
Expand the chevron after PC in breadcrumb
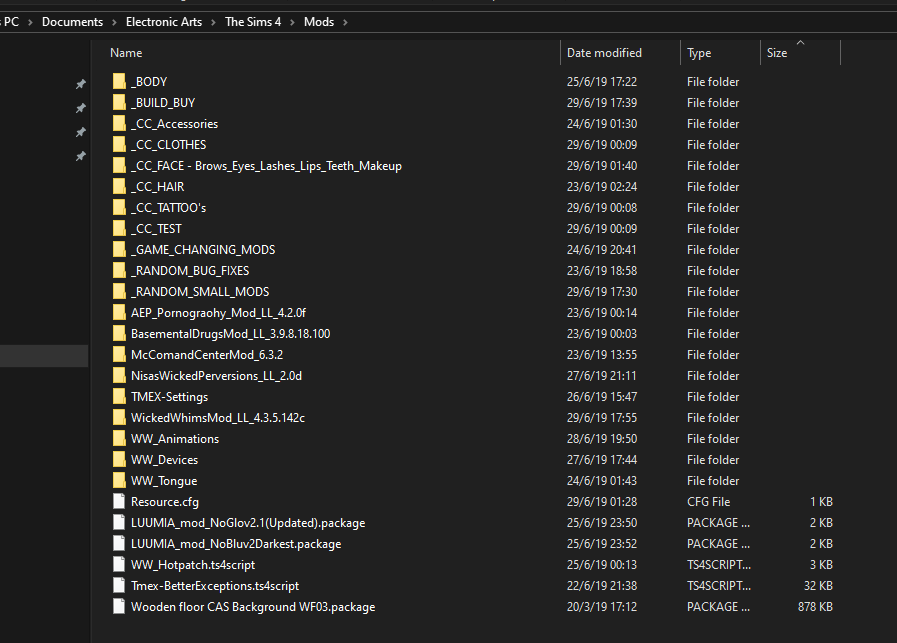point(30,22)
